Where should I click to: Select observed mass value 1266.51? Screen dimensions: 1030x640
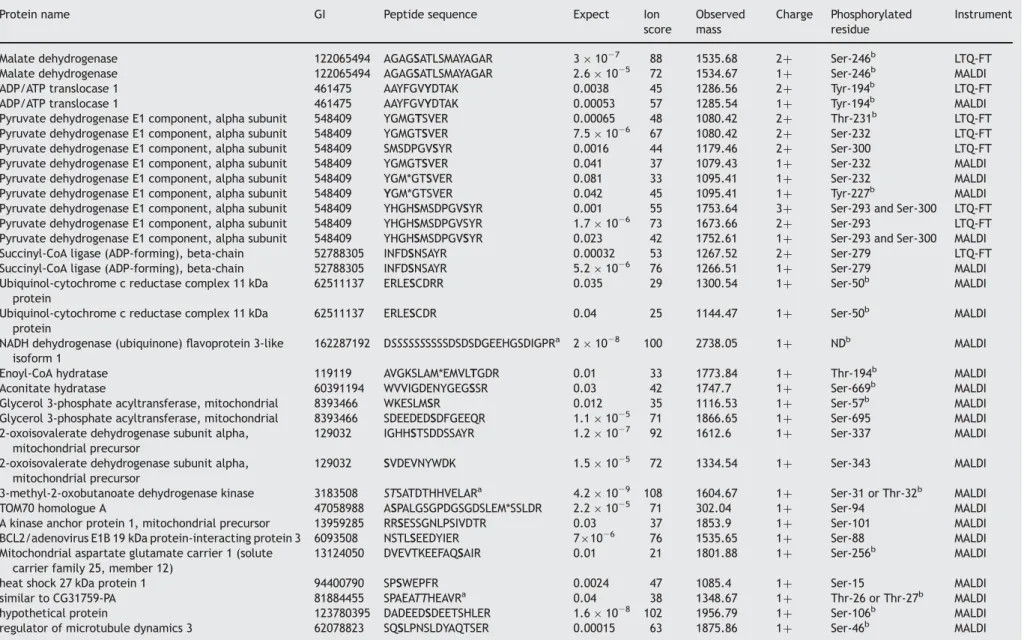click(716, 269)
